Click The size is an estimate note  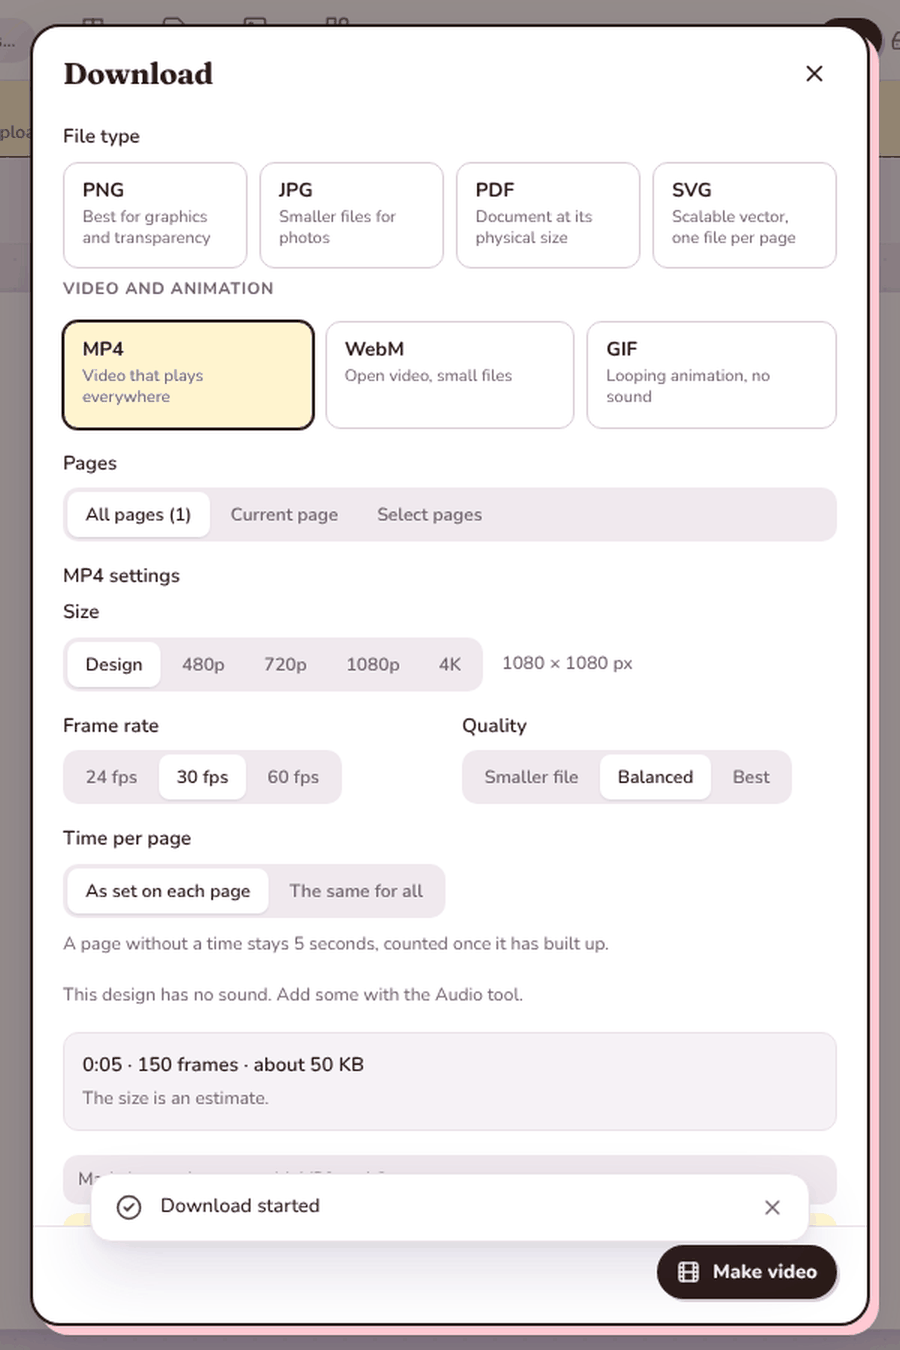click(x=175, y=1098)
